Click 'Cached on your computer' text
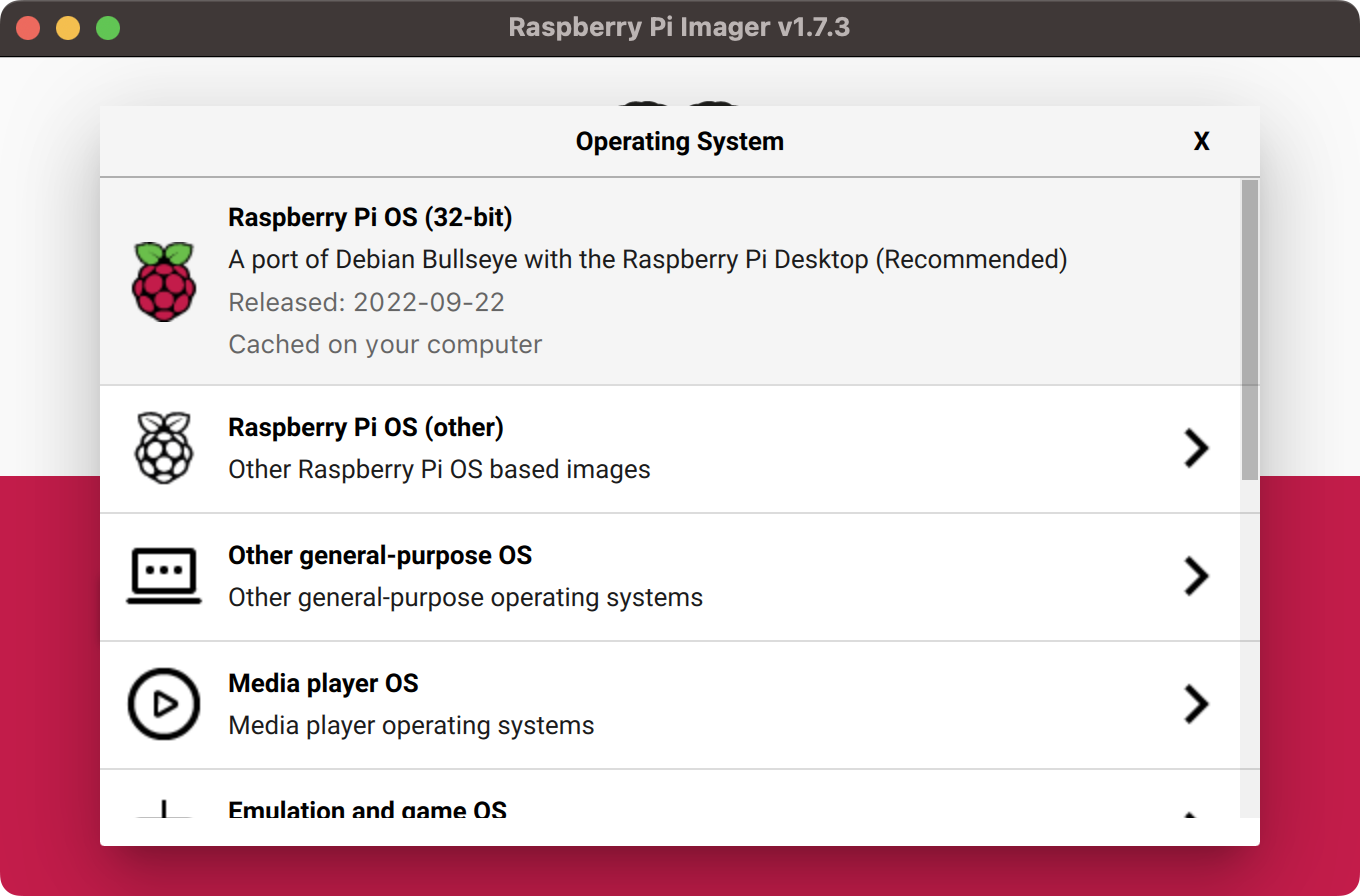1360x896 pixels. (x=385, y=344)
